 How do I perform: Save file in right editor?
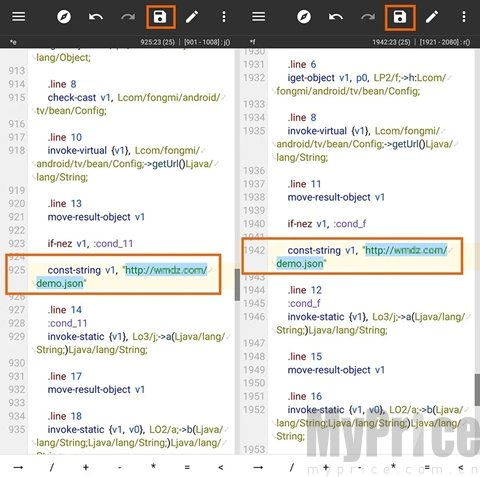pos(400,16)
